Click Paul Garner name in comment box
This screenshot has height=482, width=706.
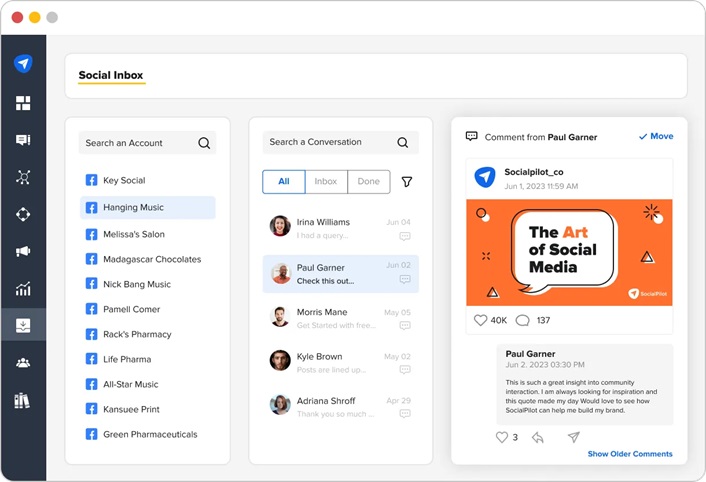[530, 354]
